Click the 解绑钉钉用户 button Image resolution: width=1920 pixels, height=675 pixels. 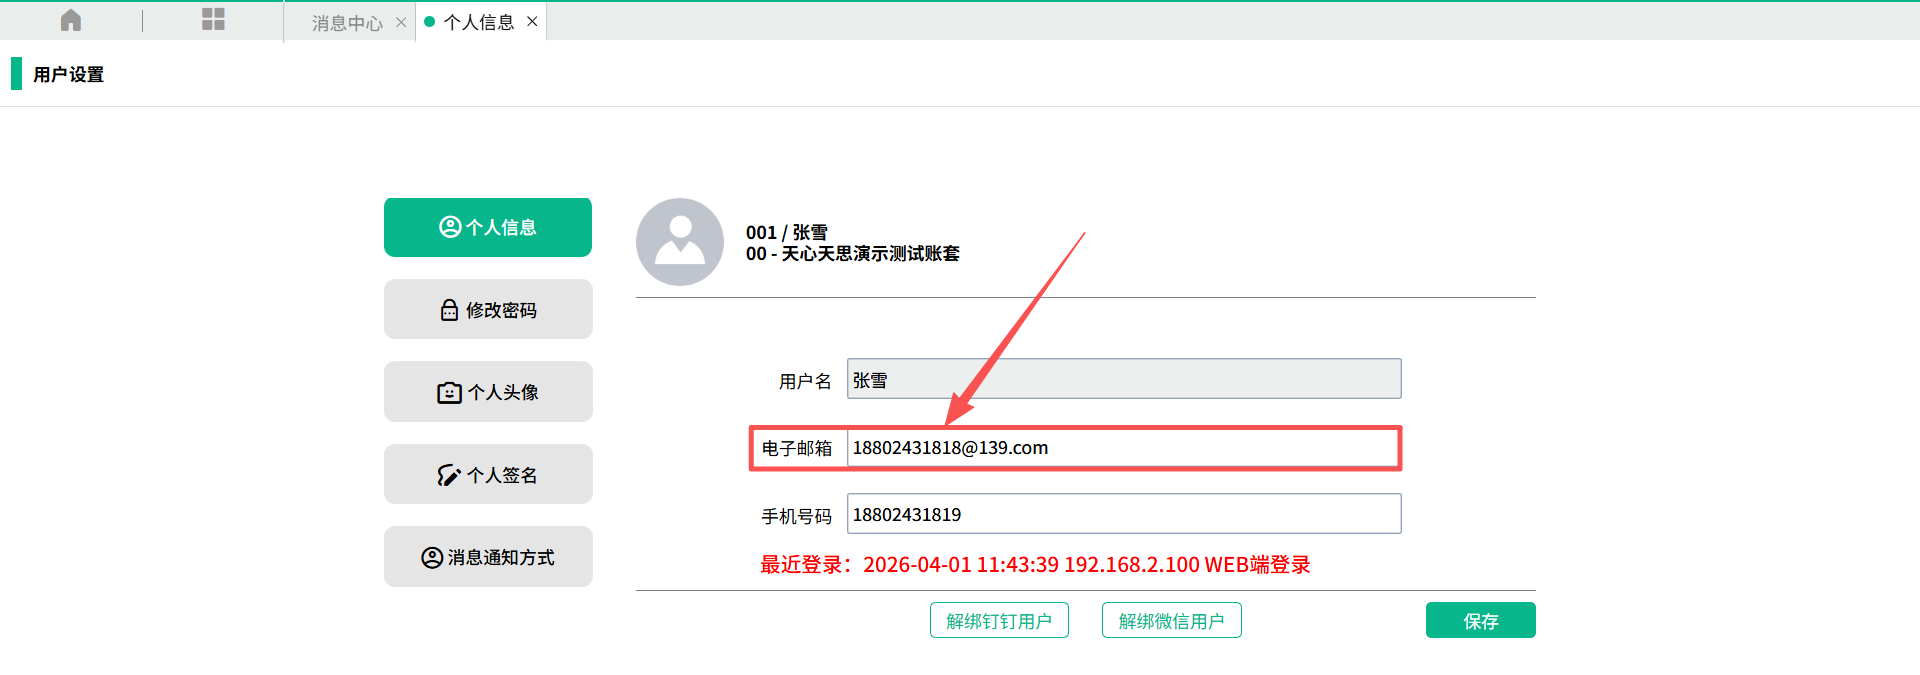(x=999, y=621)
